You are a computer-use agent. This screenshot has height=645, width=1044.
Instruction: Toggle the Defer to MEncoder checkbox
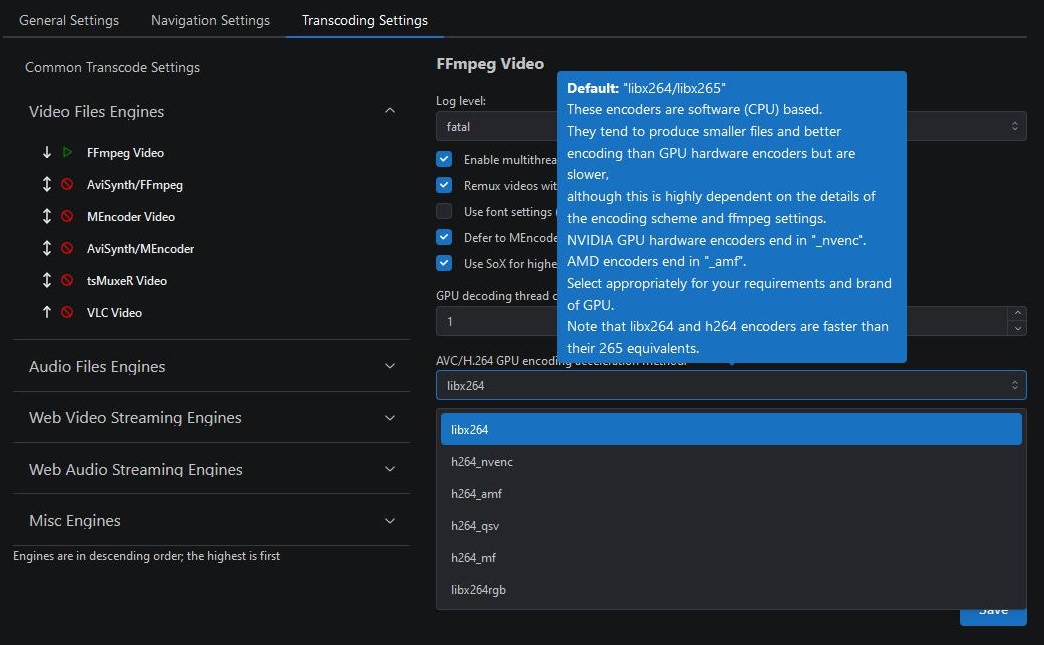[444, 237]
